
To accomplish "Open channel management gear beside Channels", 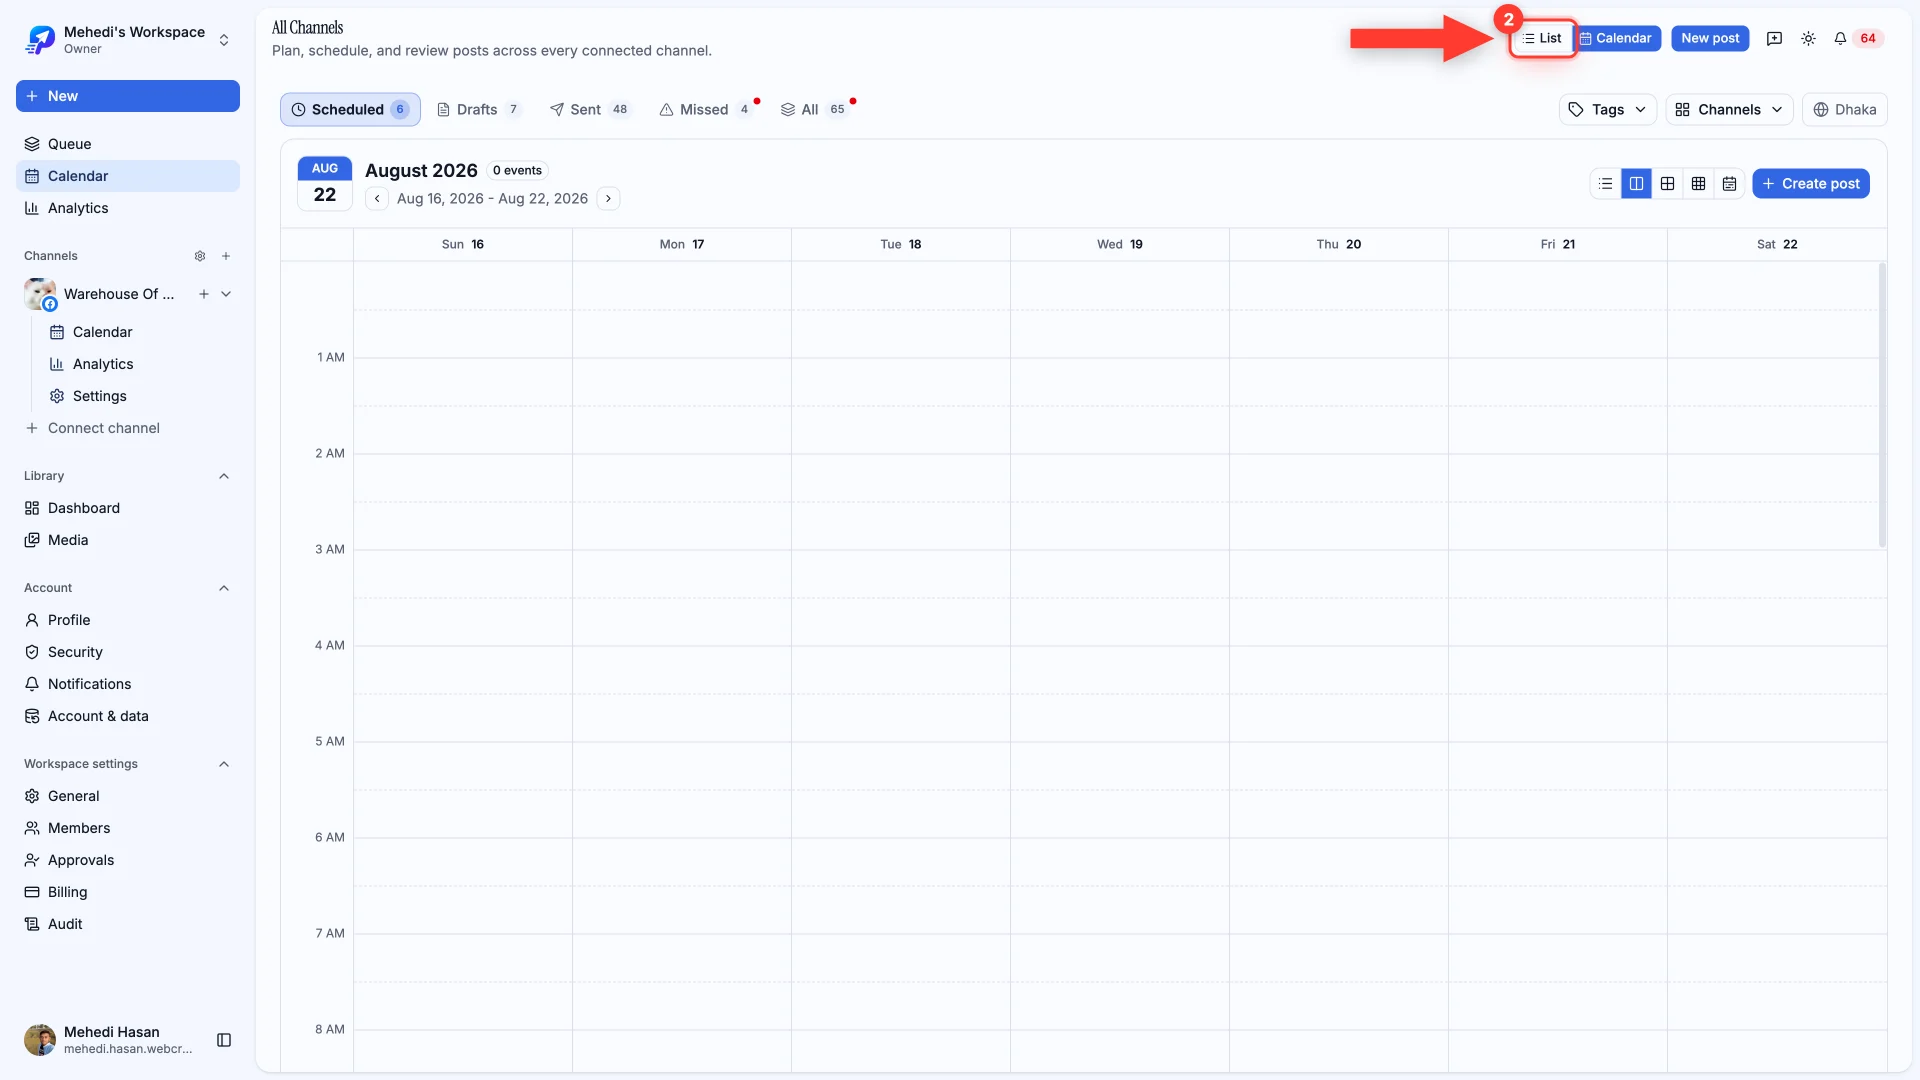I will pos(200,256).
